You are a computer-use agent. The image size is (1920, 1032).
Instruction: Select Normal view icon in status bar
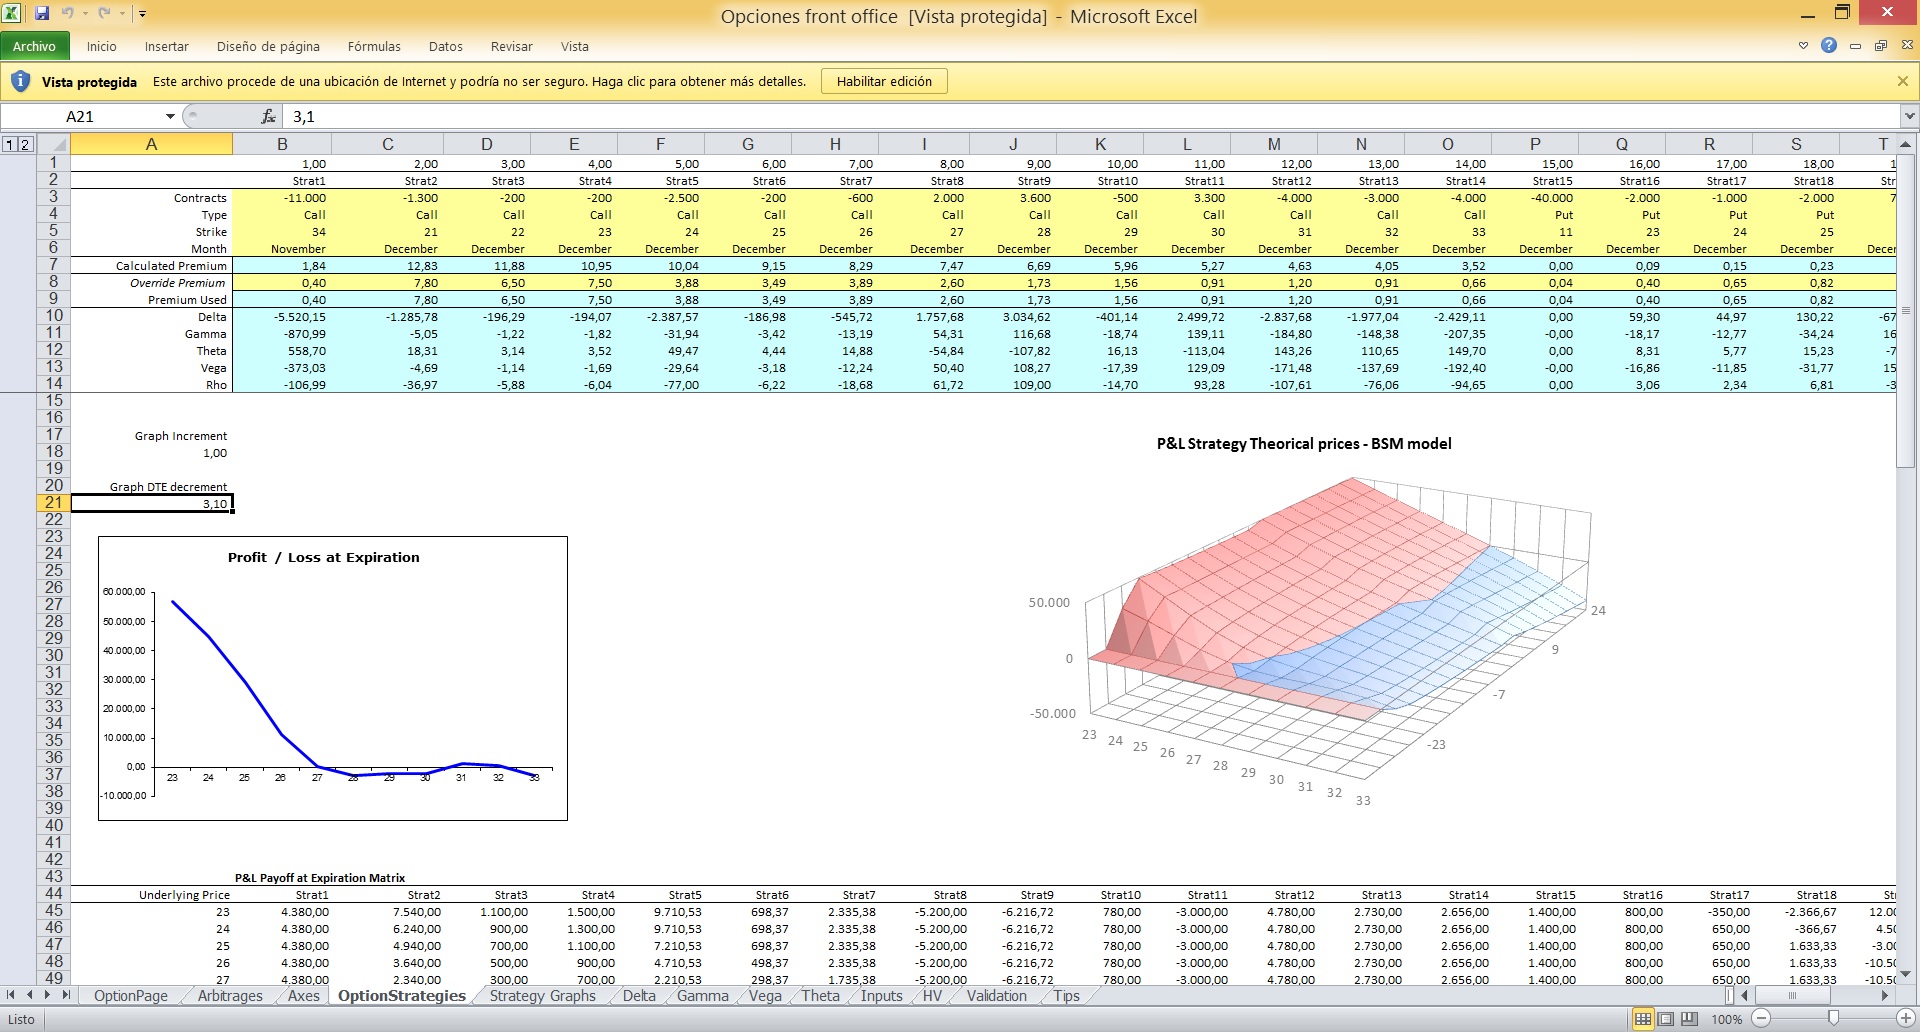(x=1643, y=1019)
